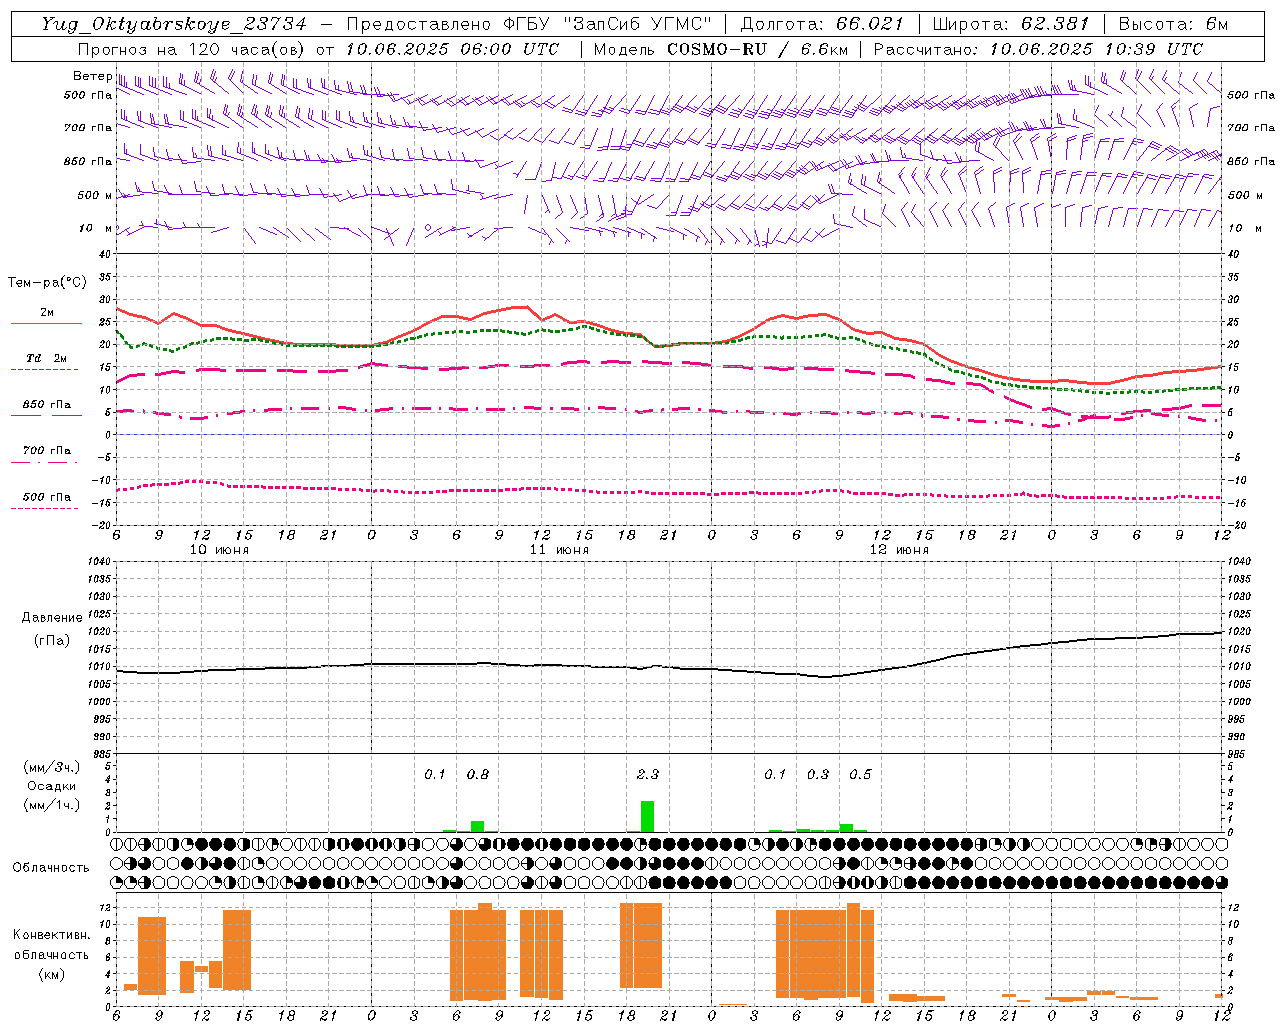Click the '(км)' unit under convective cloudiness
This screenshot has width=1280, height=1024.
pyautogui.click(x=51, y=974)
